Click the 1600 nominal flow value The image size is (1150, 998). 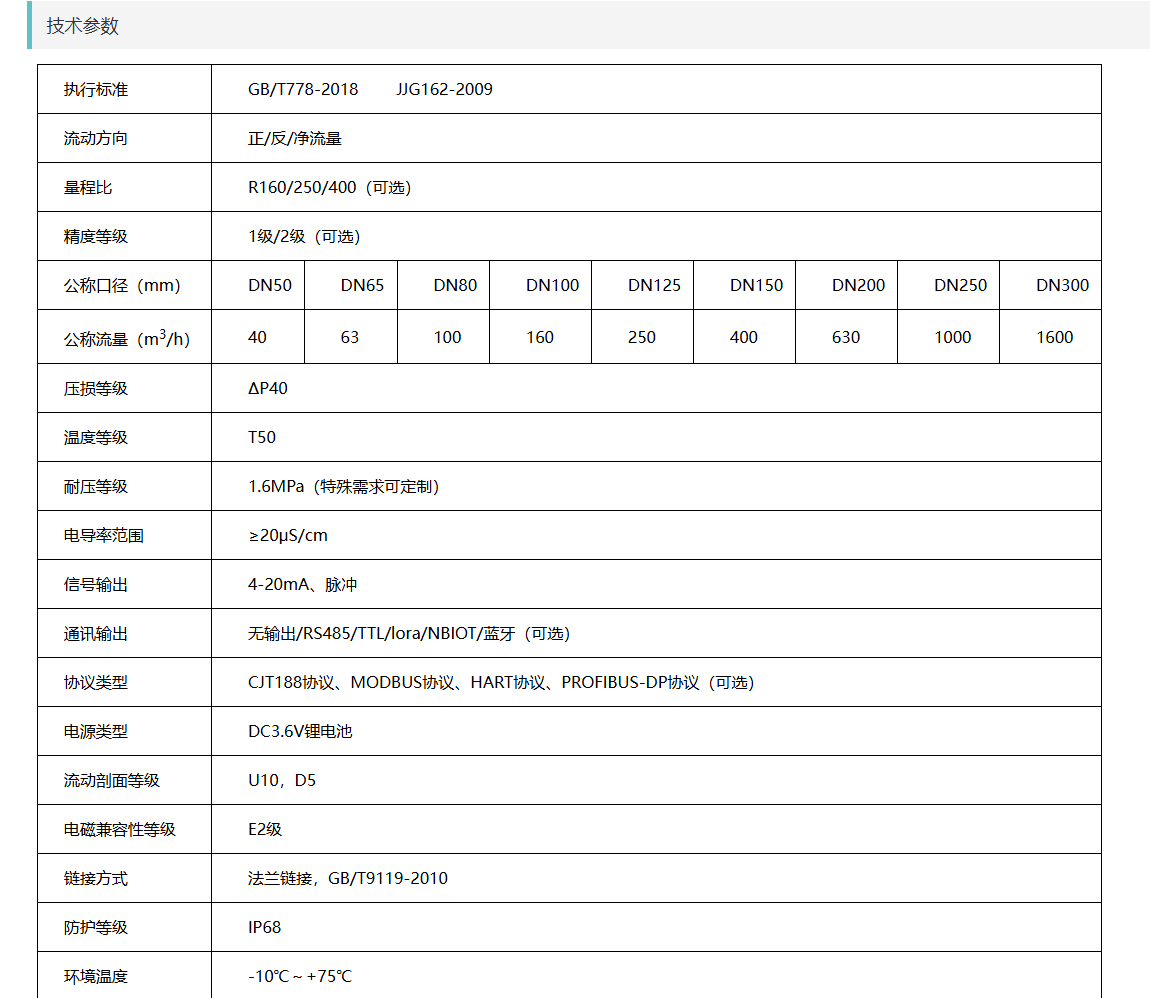1054,337
